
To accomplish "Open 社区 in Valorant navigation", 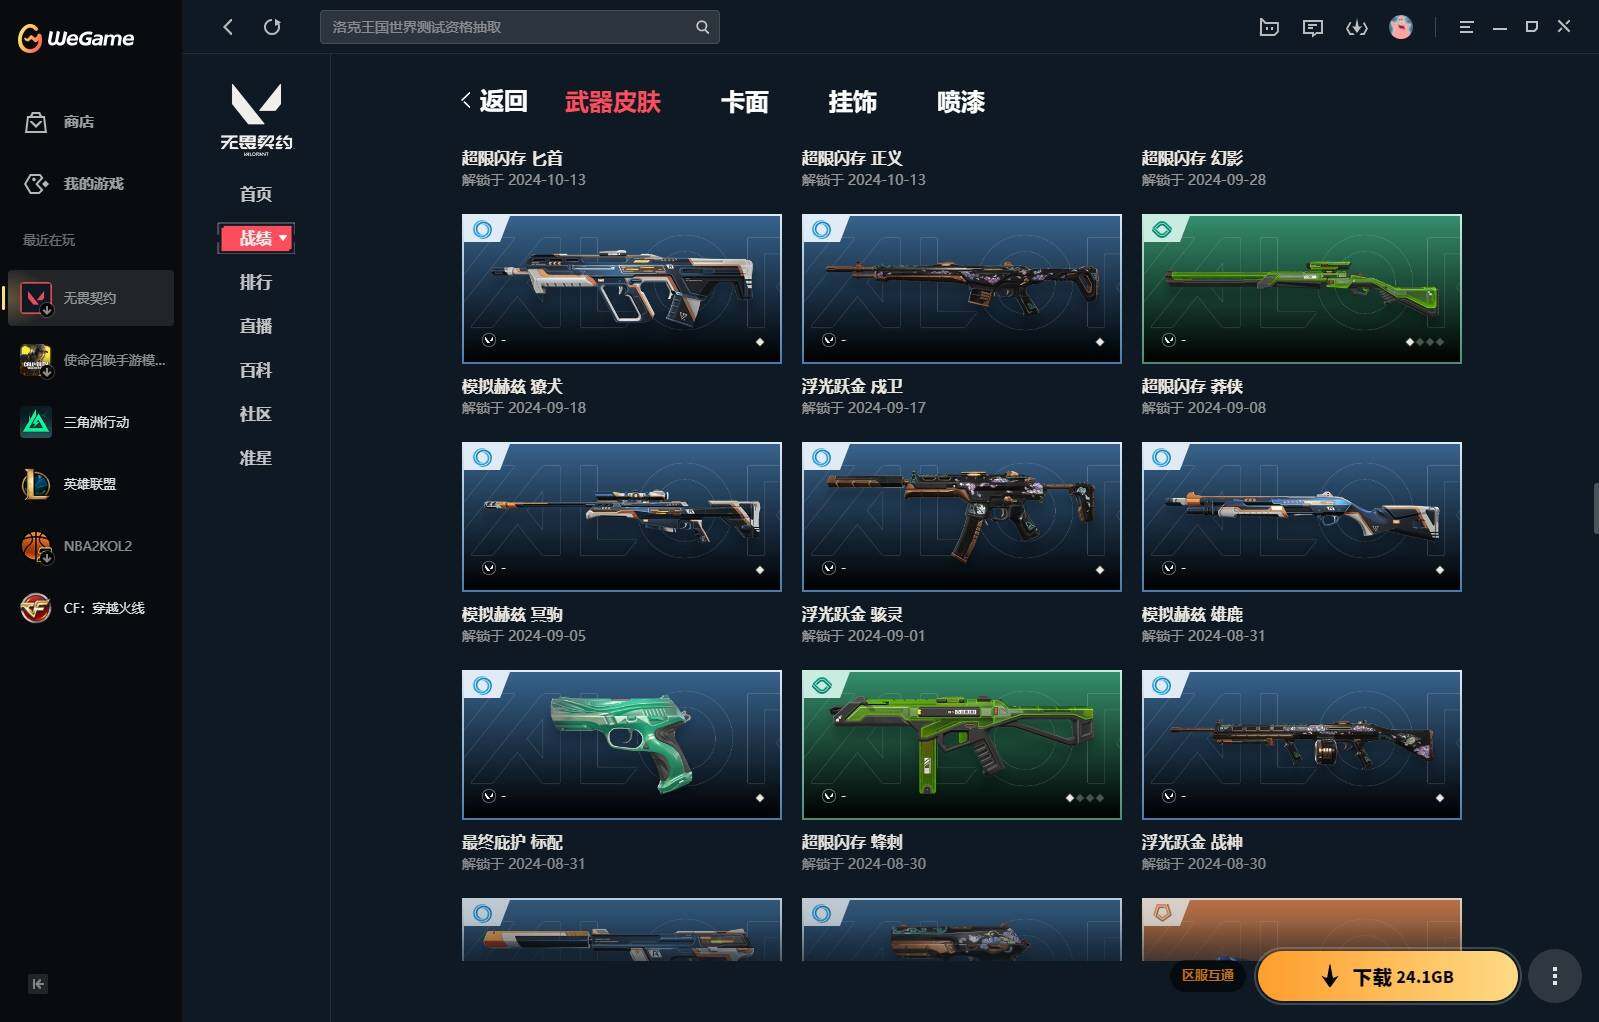I will (256, 414).
